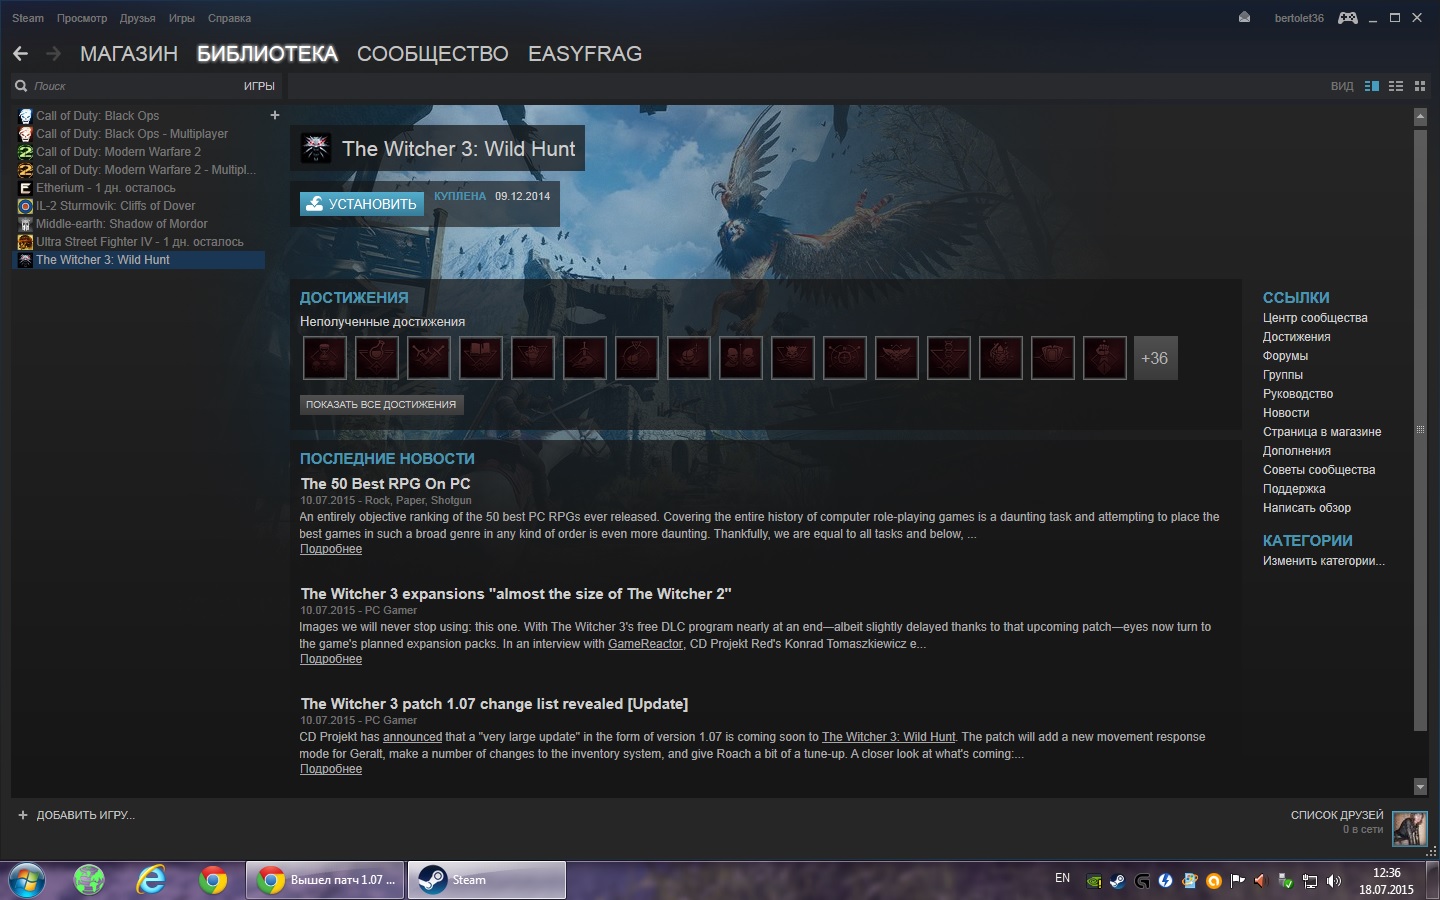This screenshot has height=900, width=1440.
Task: Open the bertolet36 account menu
Action: 1299,18
